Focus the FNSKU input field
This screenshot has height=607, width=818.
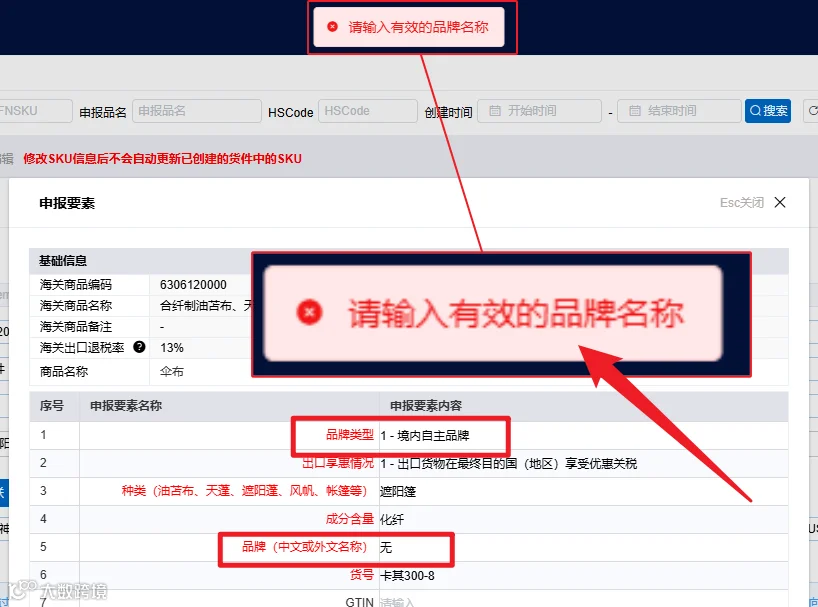[x=34, y=111]
